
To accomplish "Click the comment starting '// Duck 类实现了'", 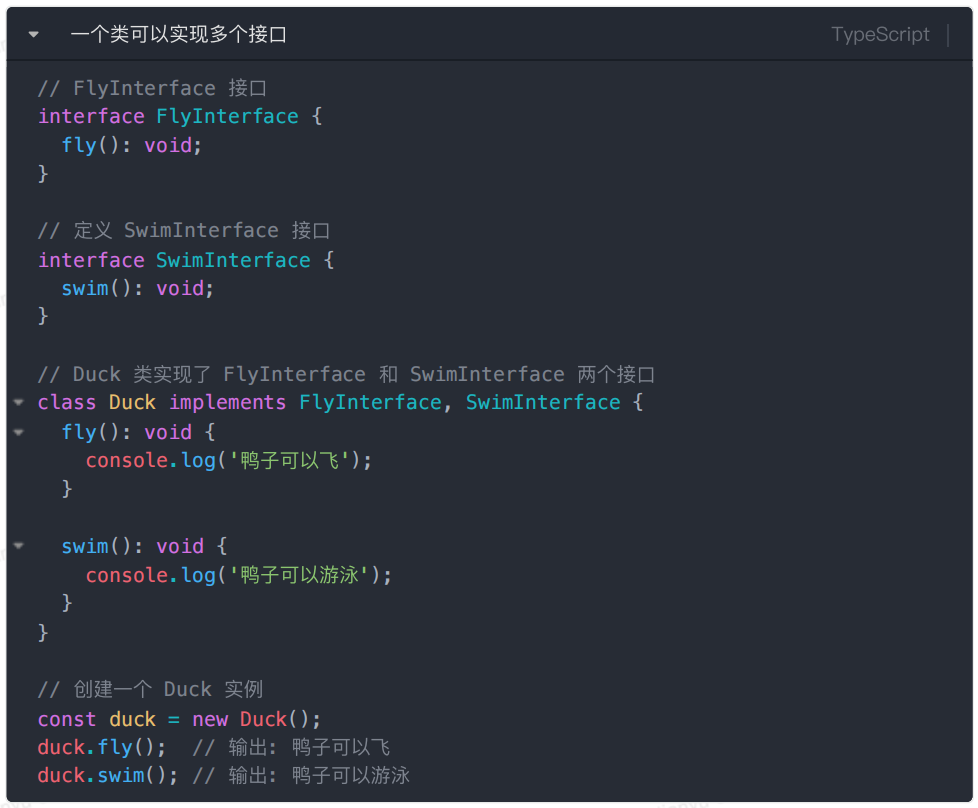I will 346,374.
